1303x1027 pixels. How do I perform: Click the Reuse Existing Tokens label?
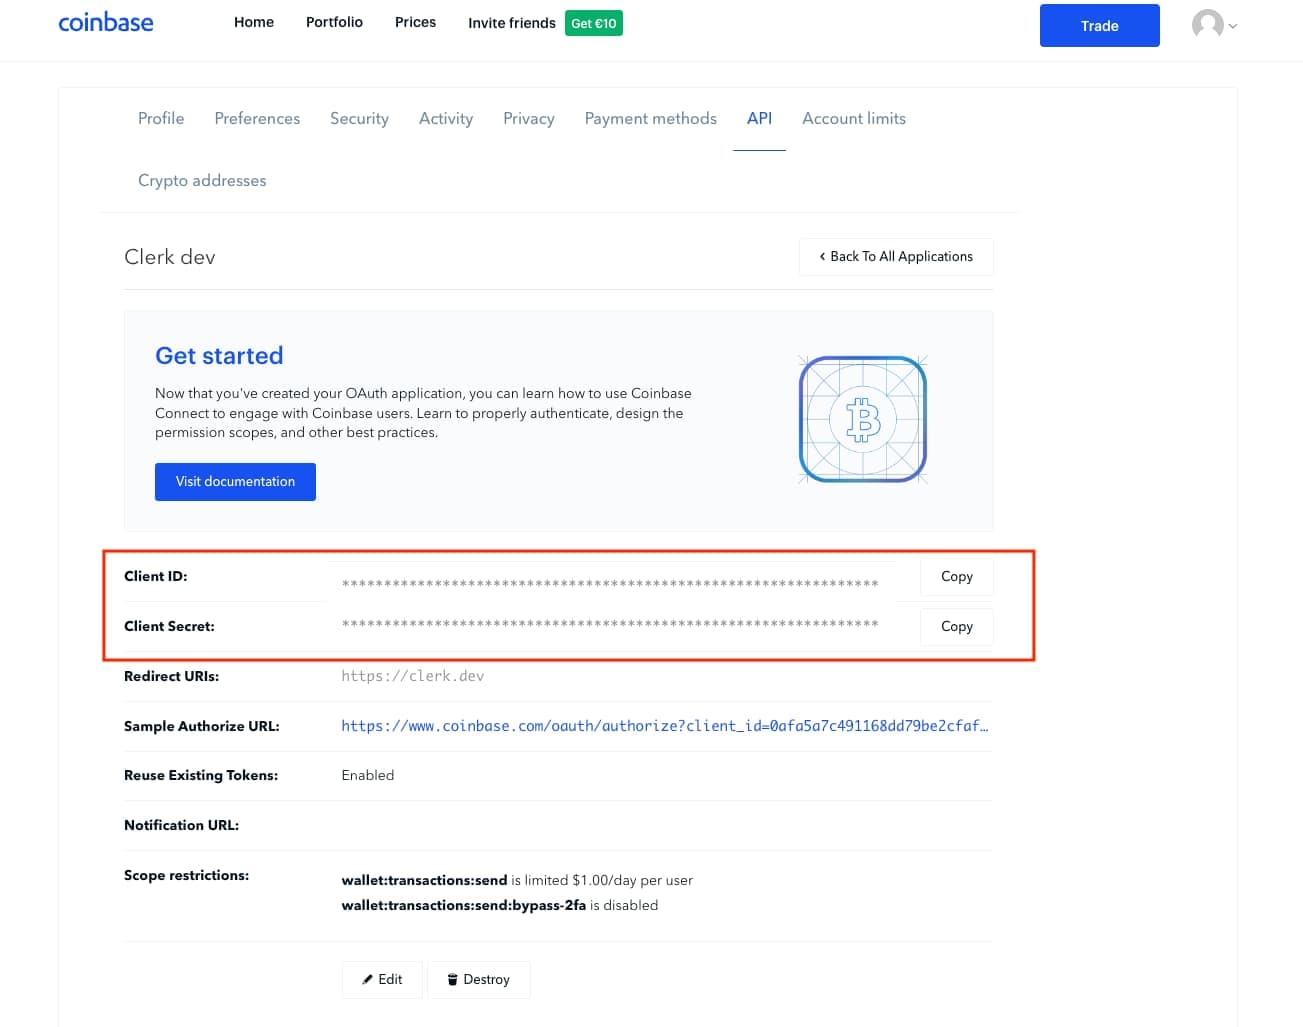(x=201, y=775)
